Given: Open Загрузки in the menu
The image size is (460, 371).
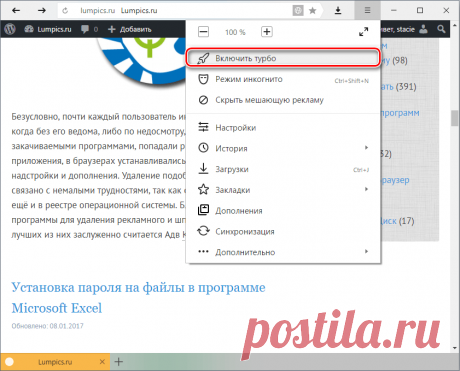Looking at the screenshot, I should [283, 169].
